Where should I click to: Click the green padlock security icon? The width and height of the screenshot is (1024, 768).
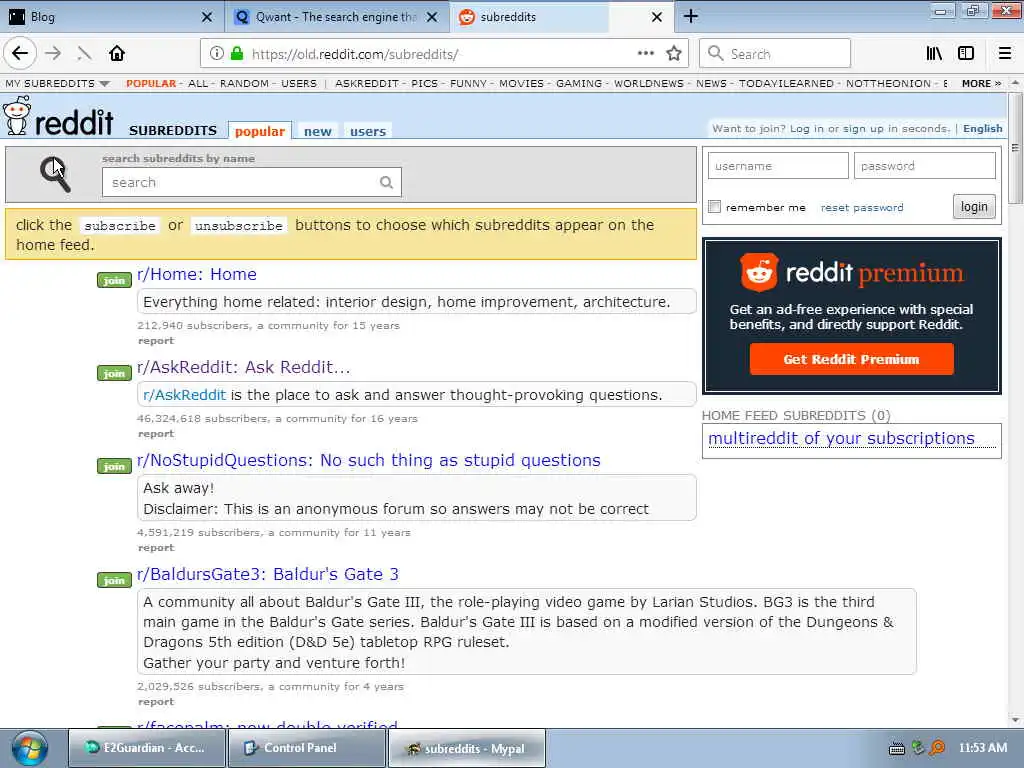click(237, 54)
